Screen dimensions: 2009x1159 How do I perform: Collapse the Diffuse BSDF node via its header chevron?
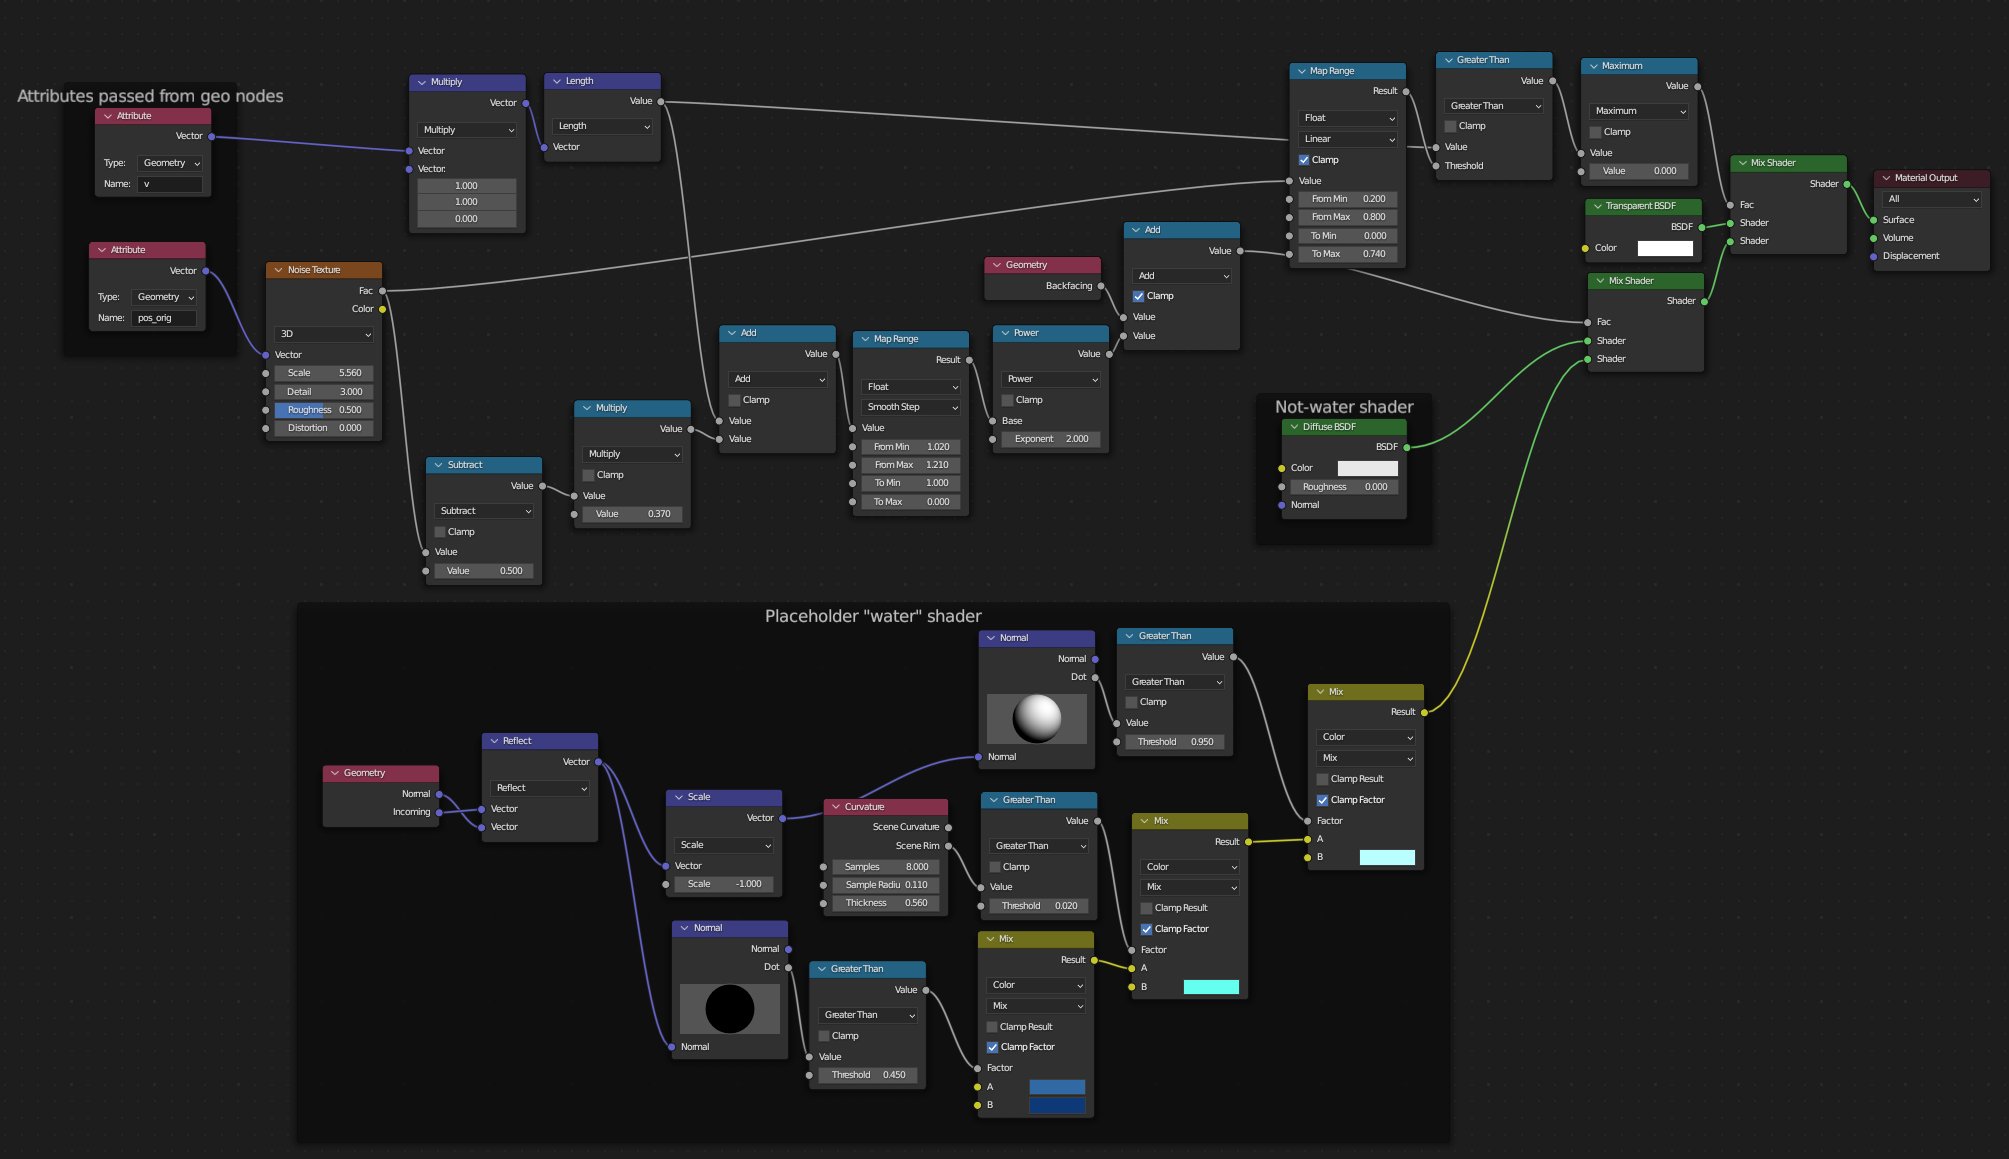click(x=1293, y=427)
